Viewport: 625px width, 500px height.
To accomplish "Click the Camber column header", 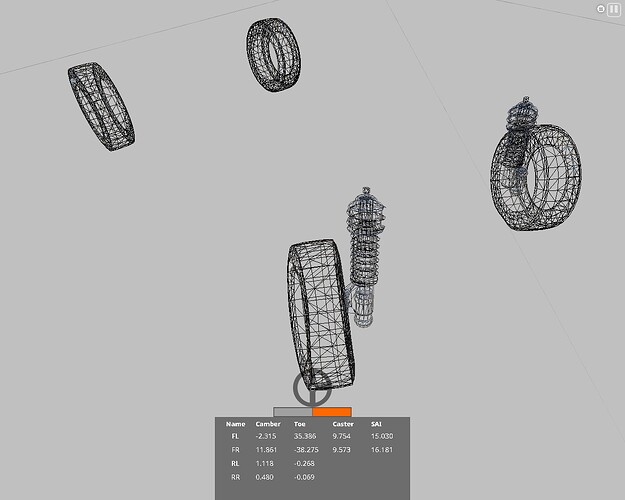I will pyautogui.click(x=268, y=424).
